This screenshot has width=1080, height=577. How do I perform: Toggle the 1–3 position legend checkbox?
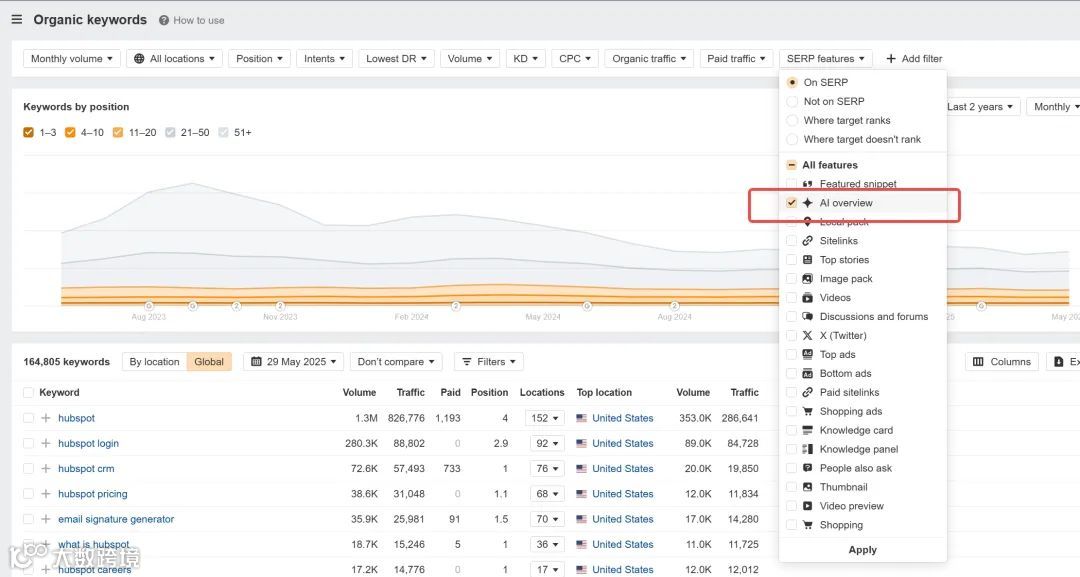pos(28,132)
